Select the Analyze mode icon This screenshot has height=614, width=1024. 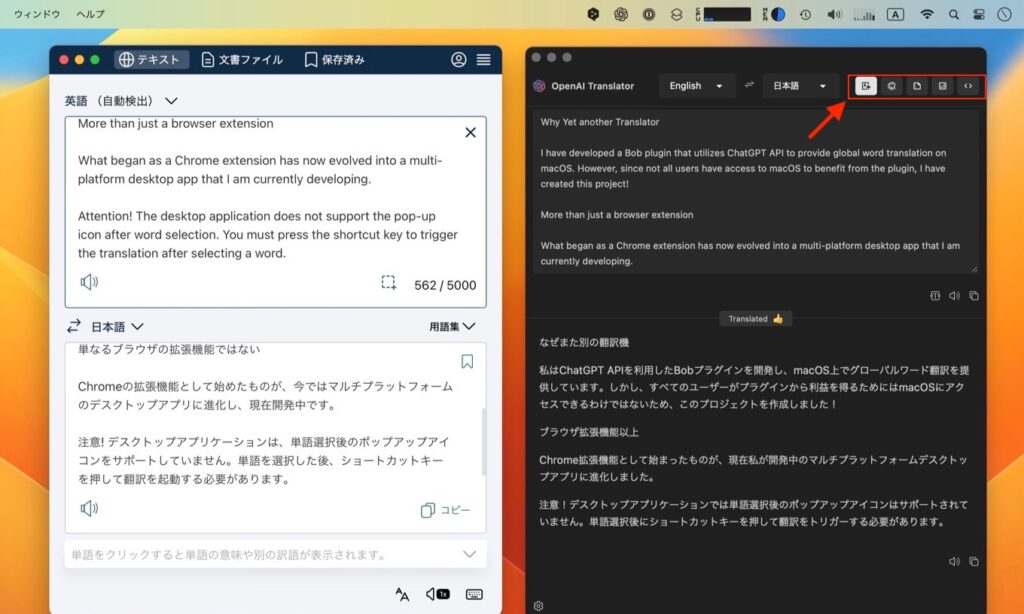[943, 86]
